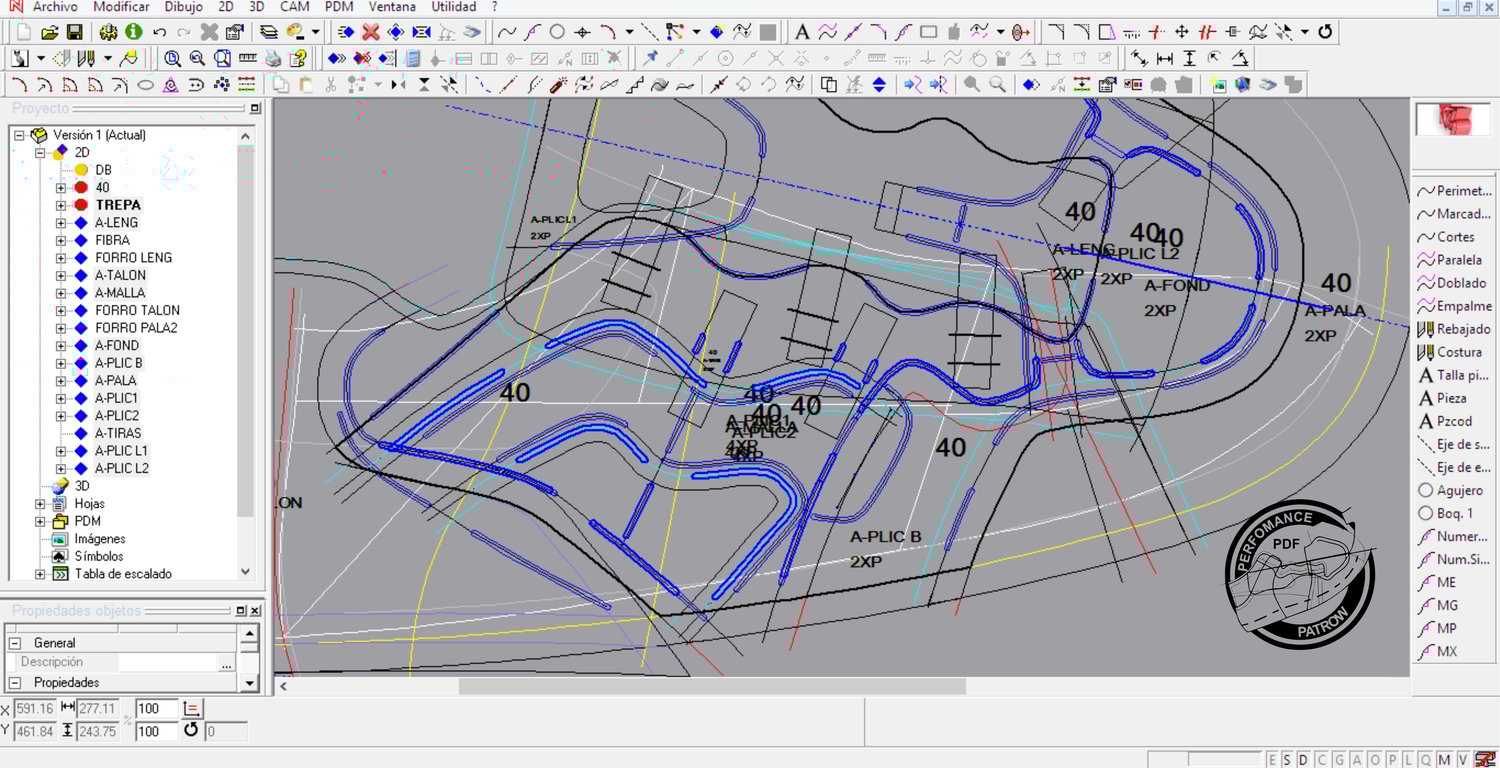Select the Perimet... line type

point(1454,191)
